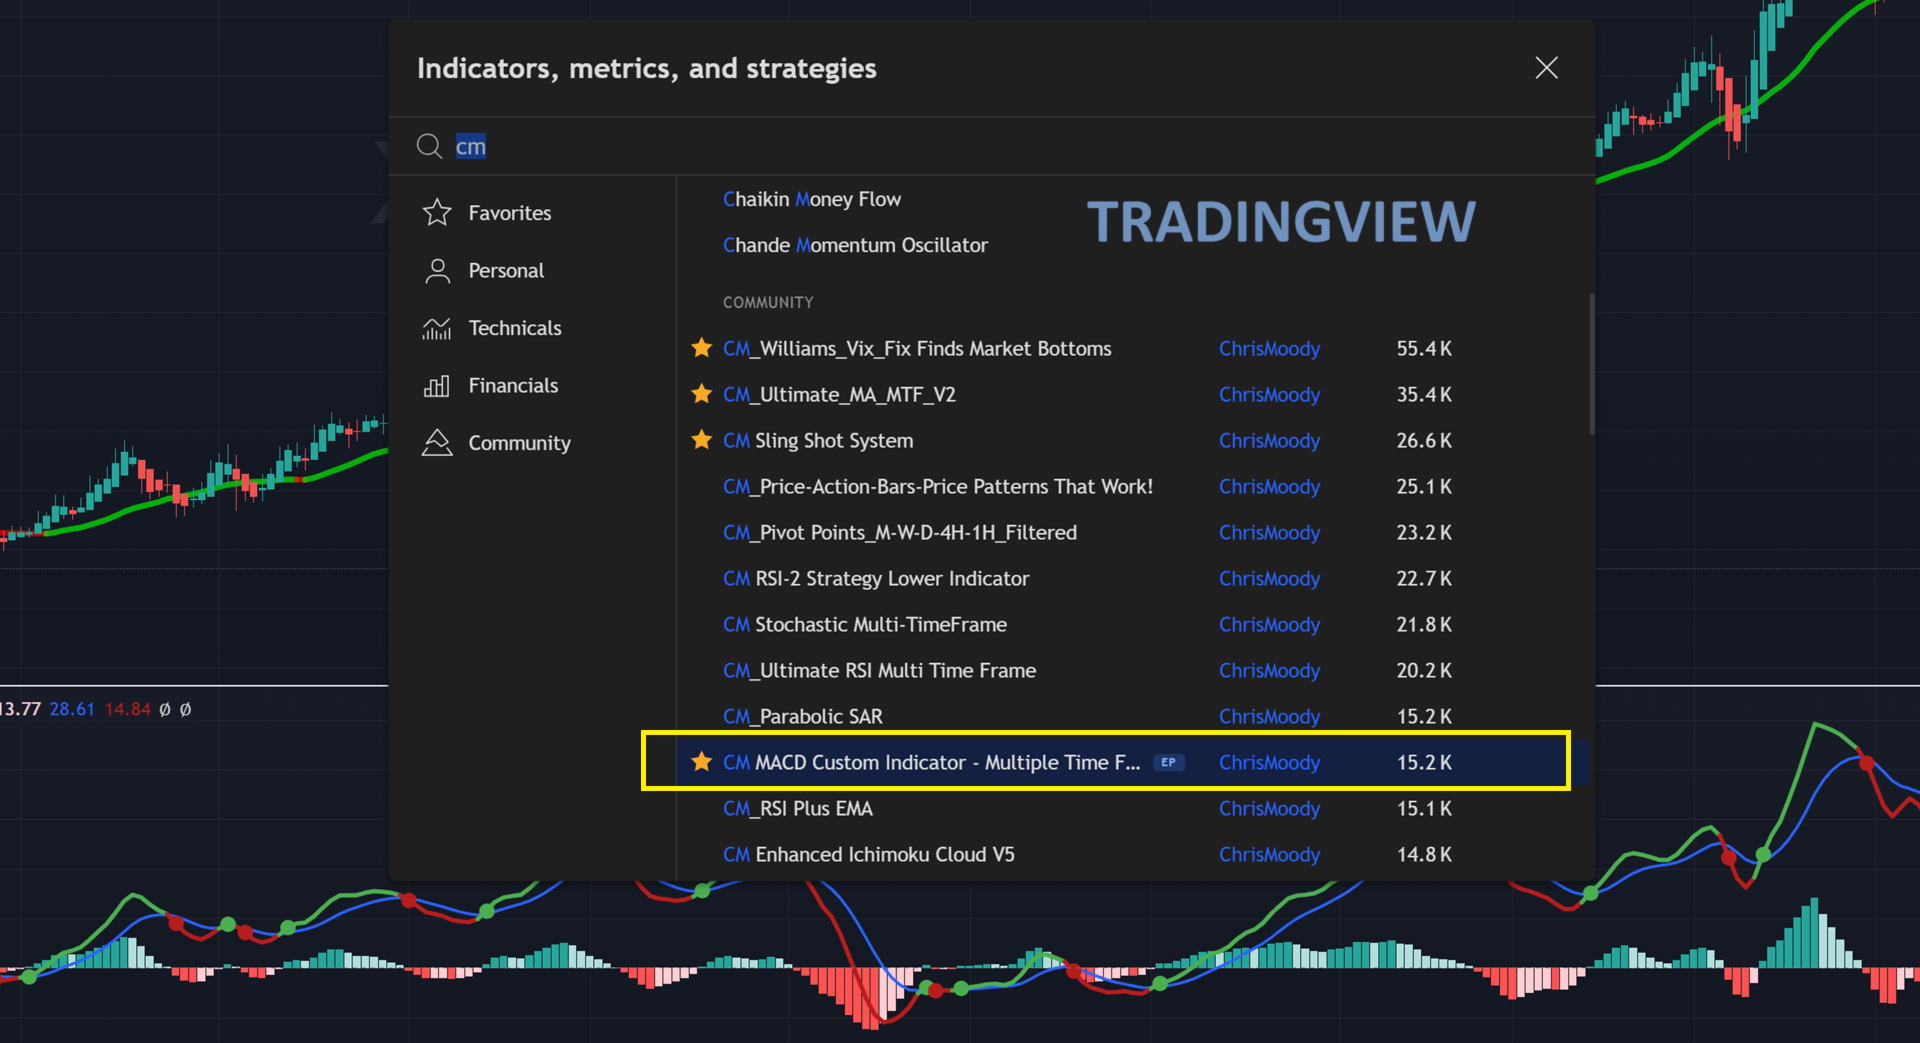1920x1043 pixels.
Task: Add CM_Pivot Points_M-W-D-4H-1H_Filtered
Action: tap(900, 533)
